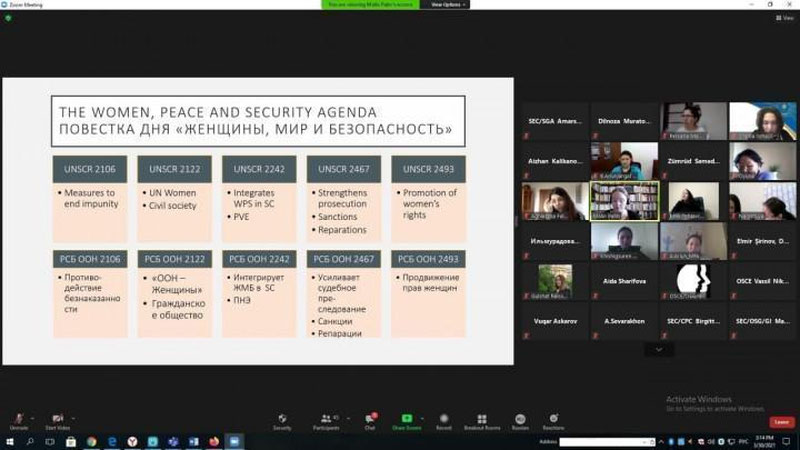Open Firefox from the Windows taskbar
This screenshot has height=450, width=800.
214,441
